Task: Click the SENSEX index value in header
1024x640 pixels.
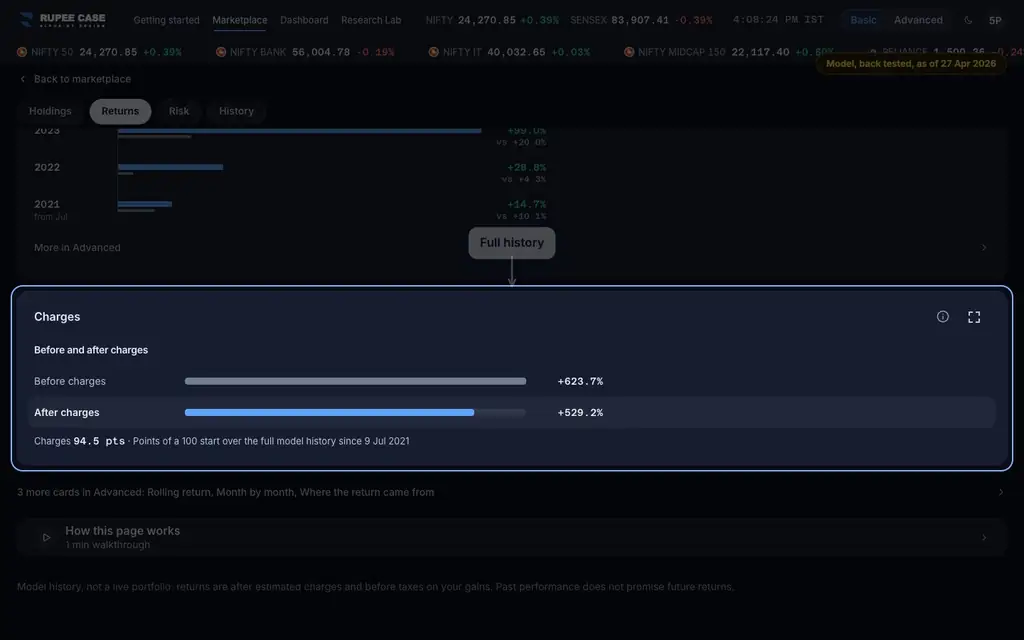Action: [x=640, y=20]
